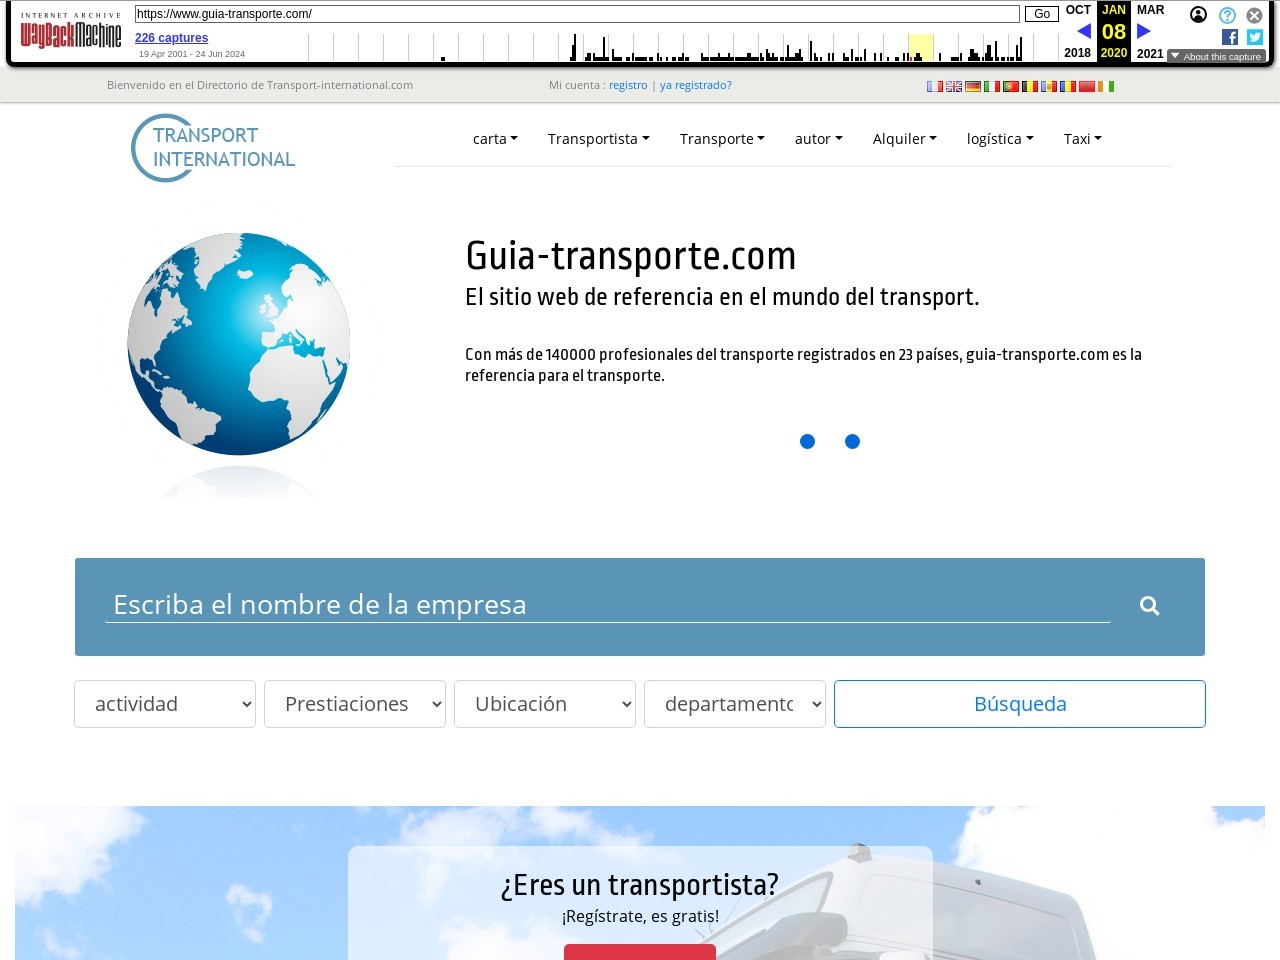Open the Ubicación dropdown
The height and width of the screenshot is (960, 1280).
coord(545,704)
